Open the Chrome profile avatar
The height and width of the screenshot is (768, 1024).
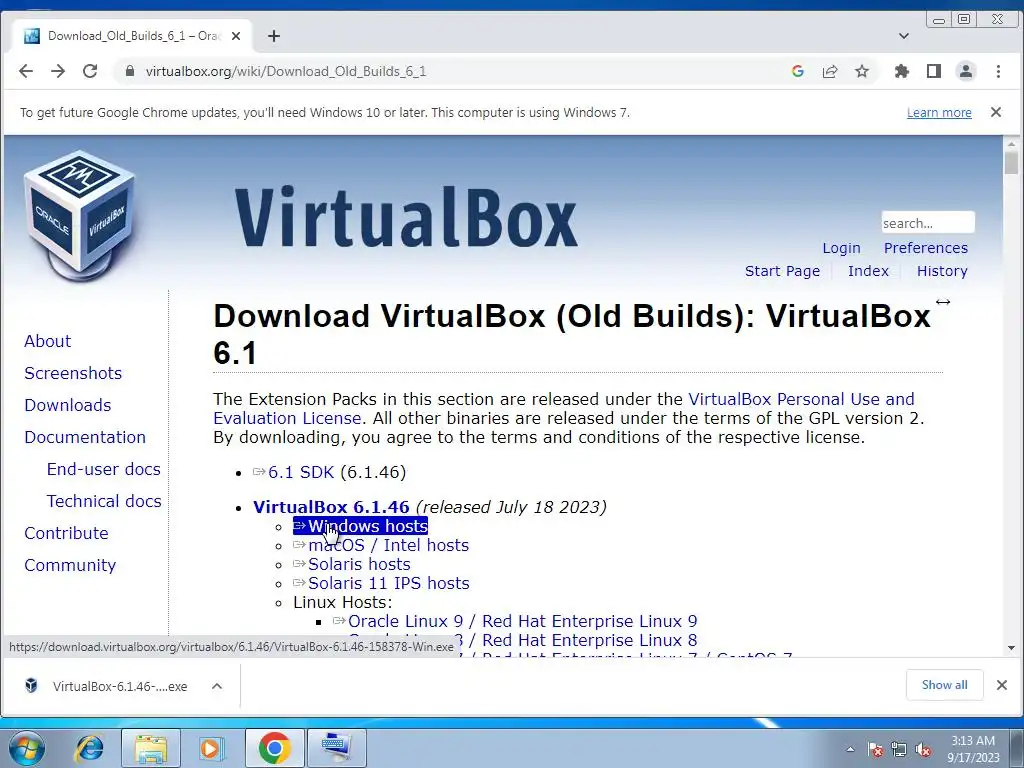(x=966, y=71)
